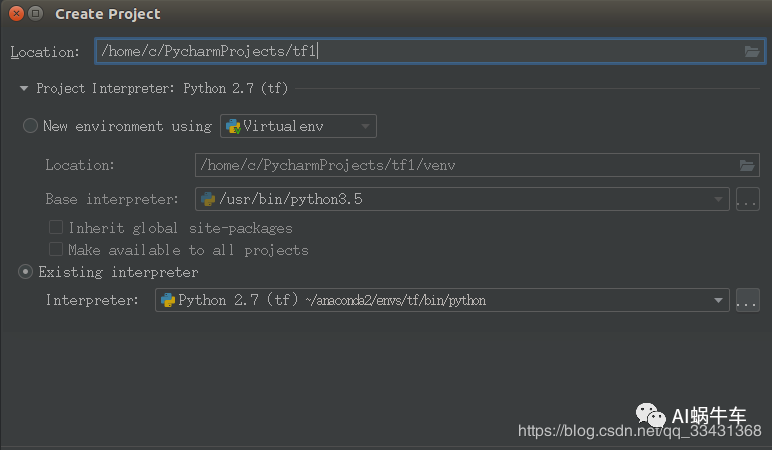Click into the project Location text field
The image size is (772, 450).
(x=429, y=51)
